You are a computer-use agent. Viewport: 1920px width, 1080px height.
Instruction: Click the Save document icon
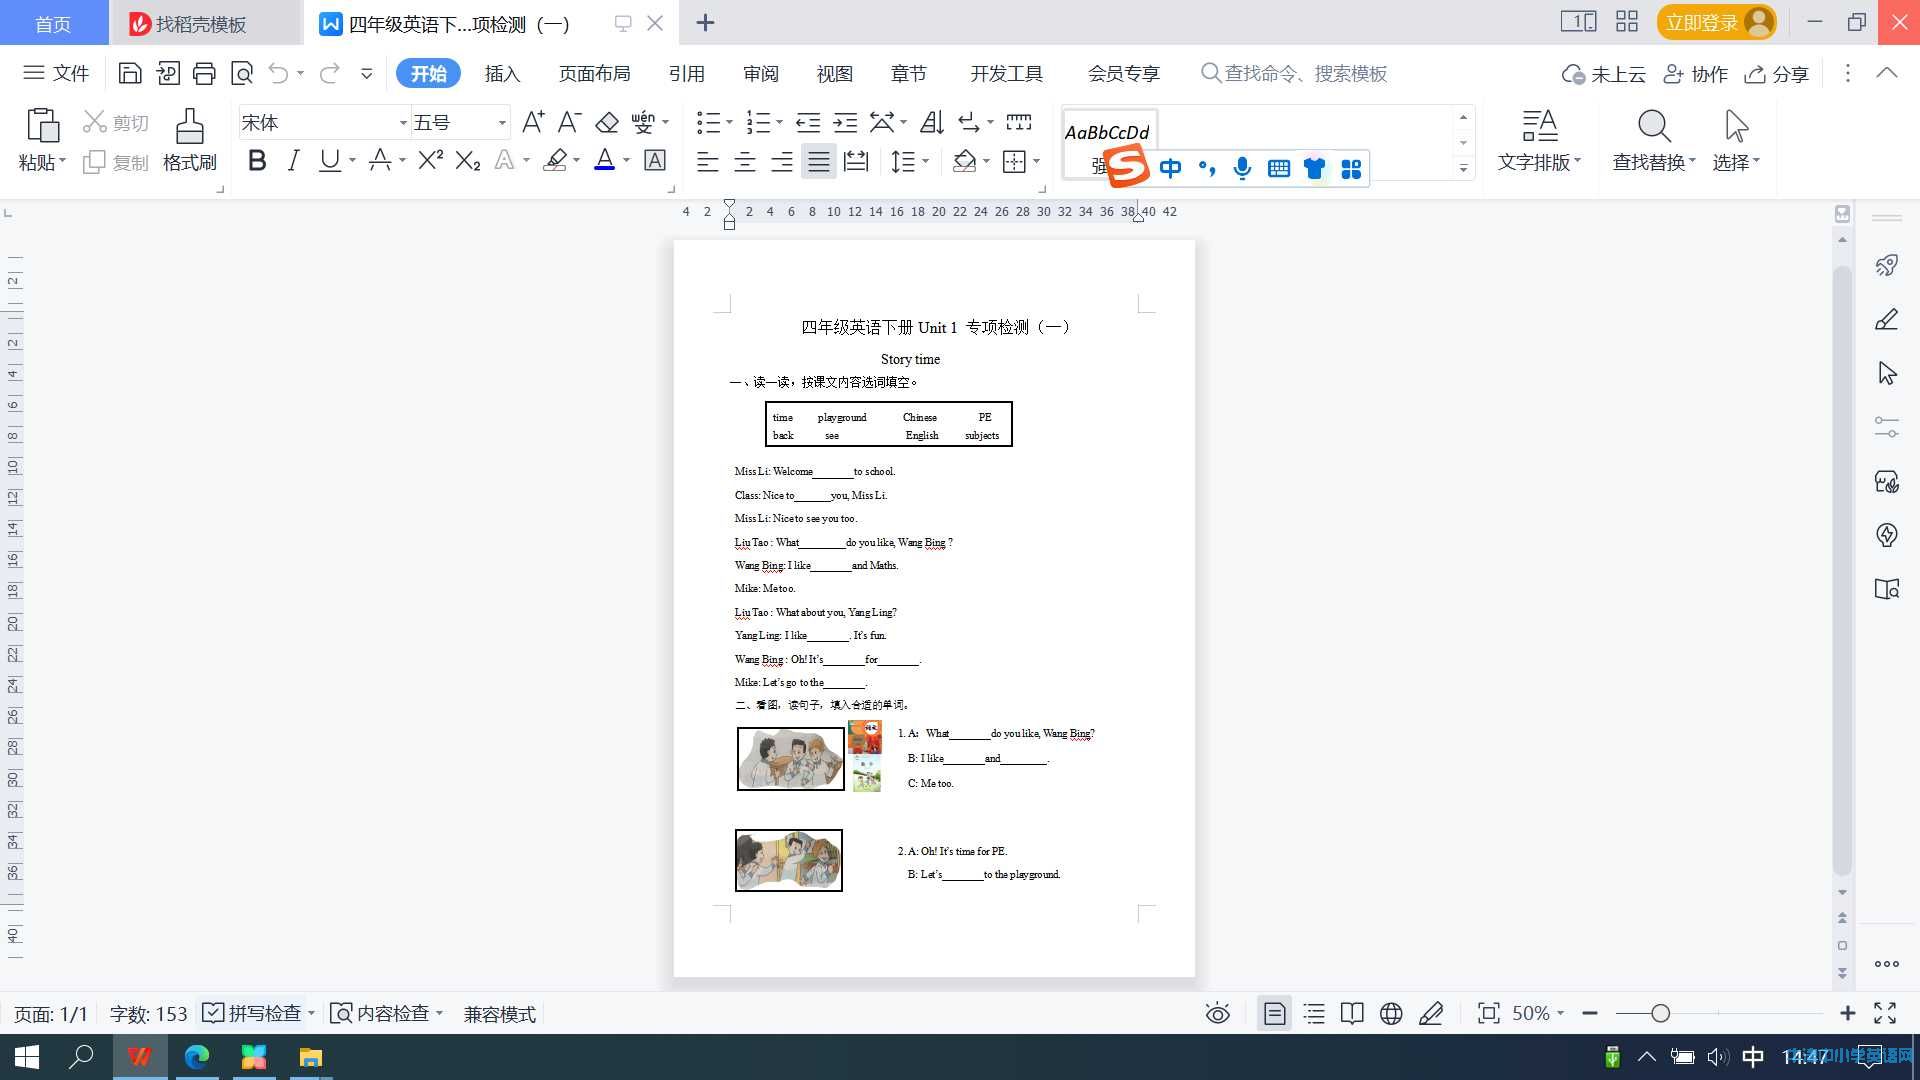click(x=129, y=73)
